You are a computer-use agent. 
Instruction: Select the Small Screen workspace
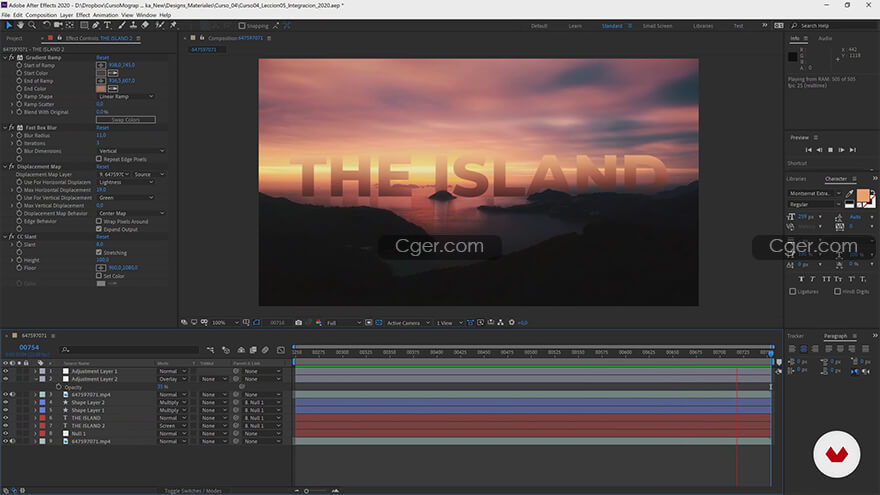pos(657,26)
